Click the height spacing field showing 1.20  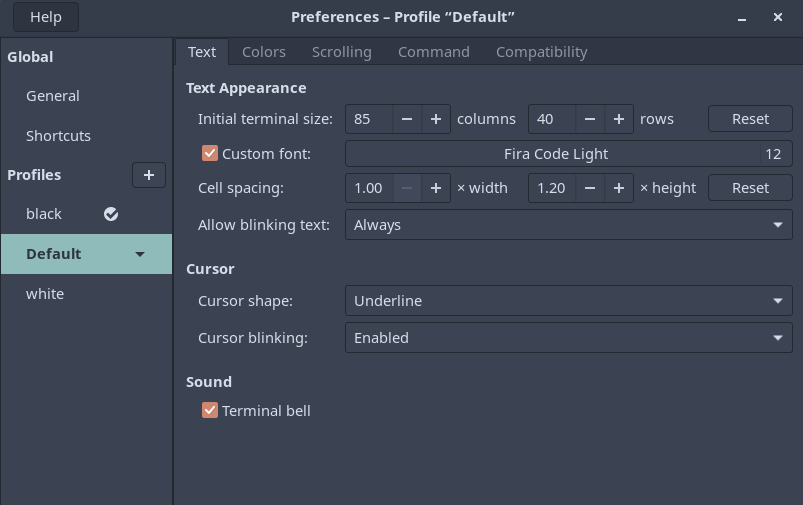[552, 188]
